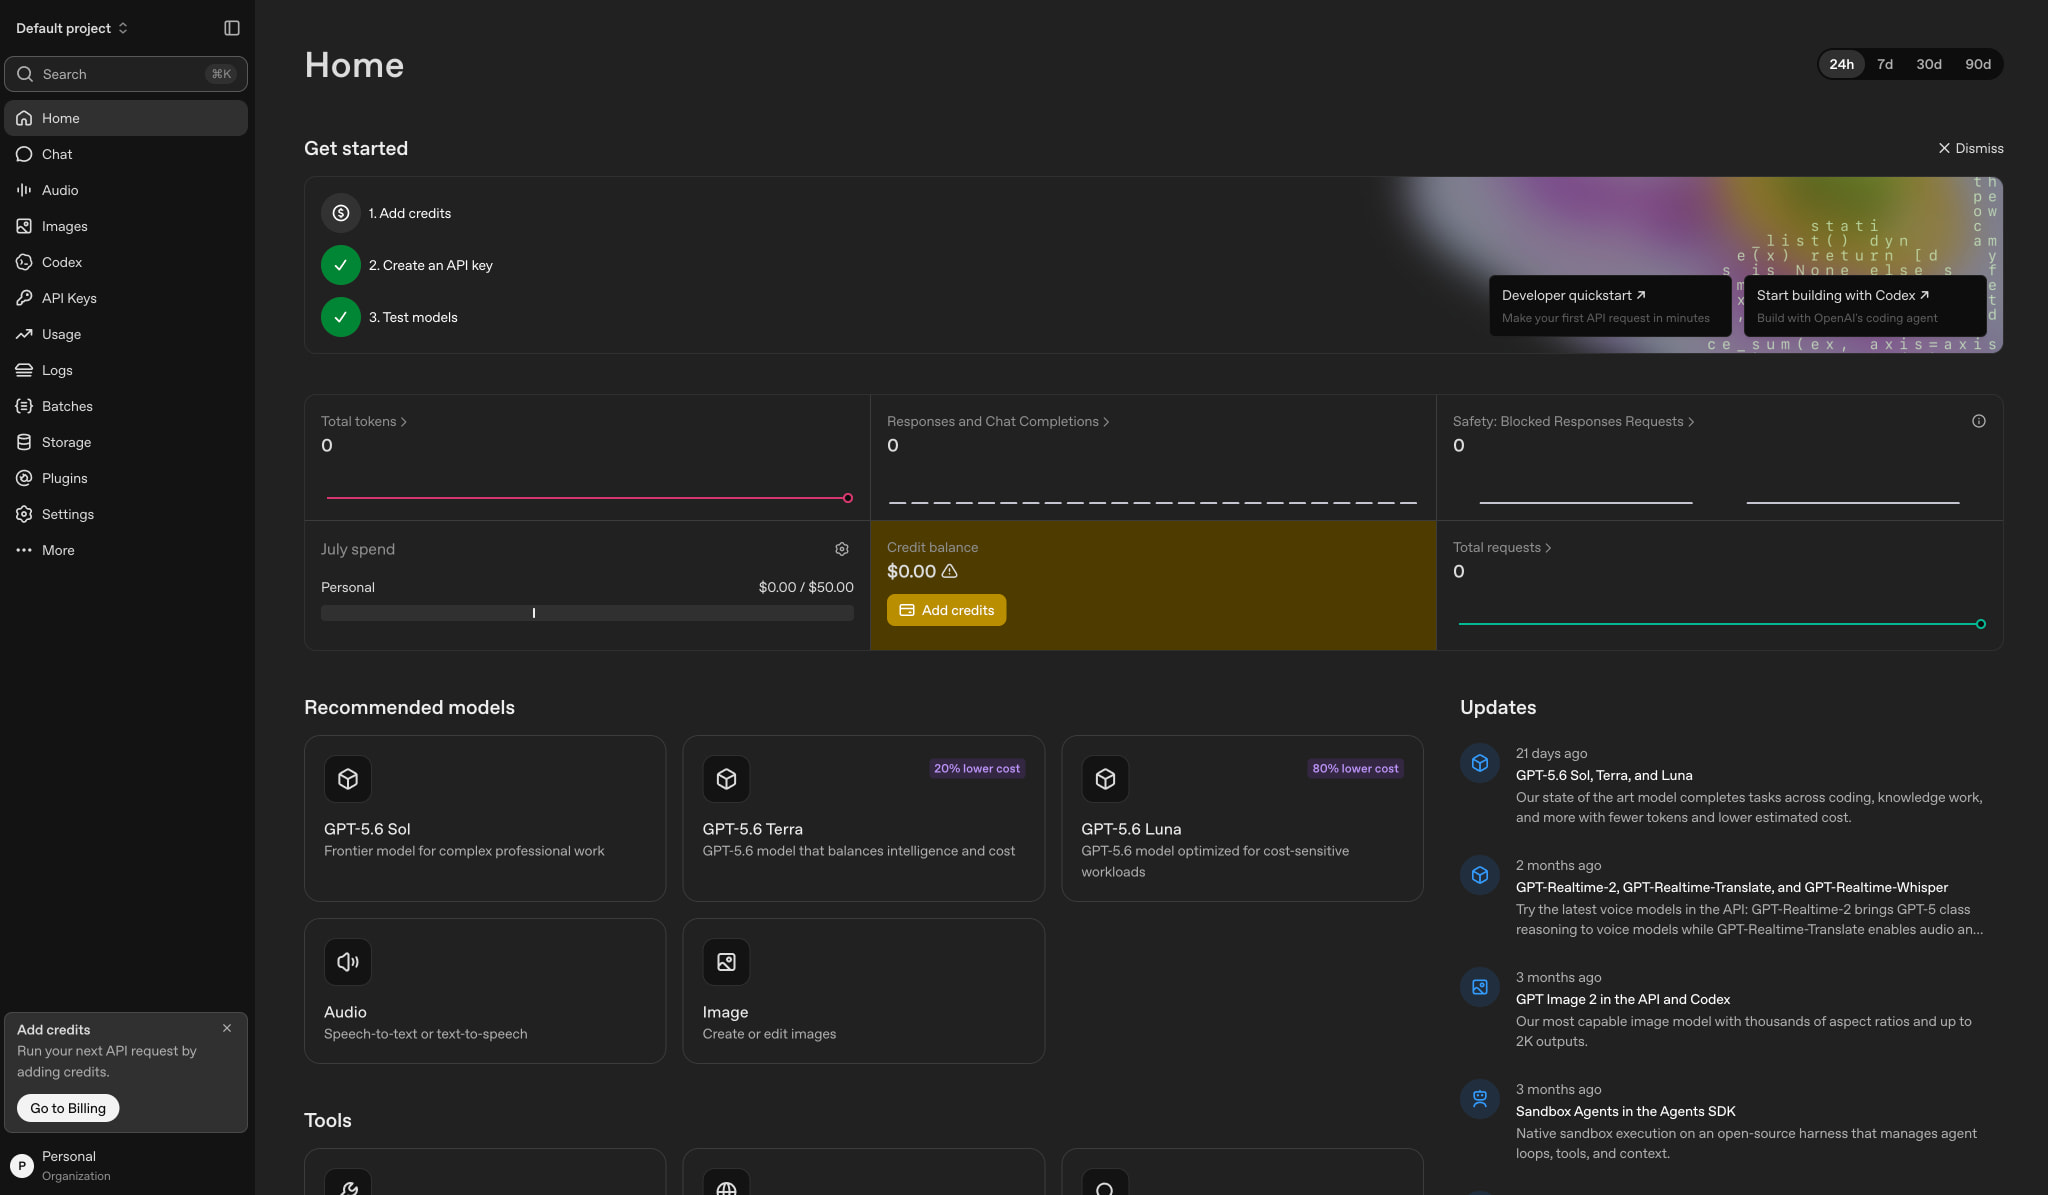
Task: Open API Keys key icon
Action: point(24,298)
